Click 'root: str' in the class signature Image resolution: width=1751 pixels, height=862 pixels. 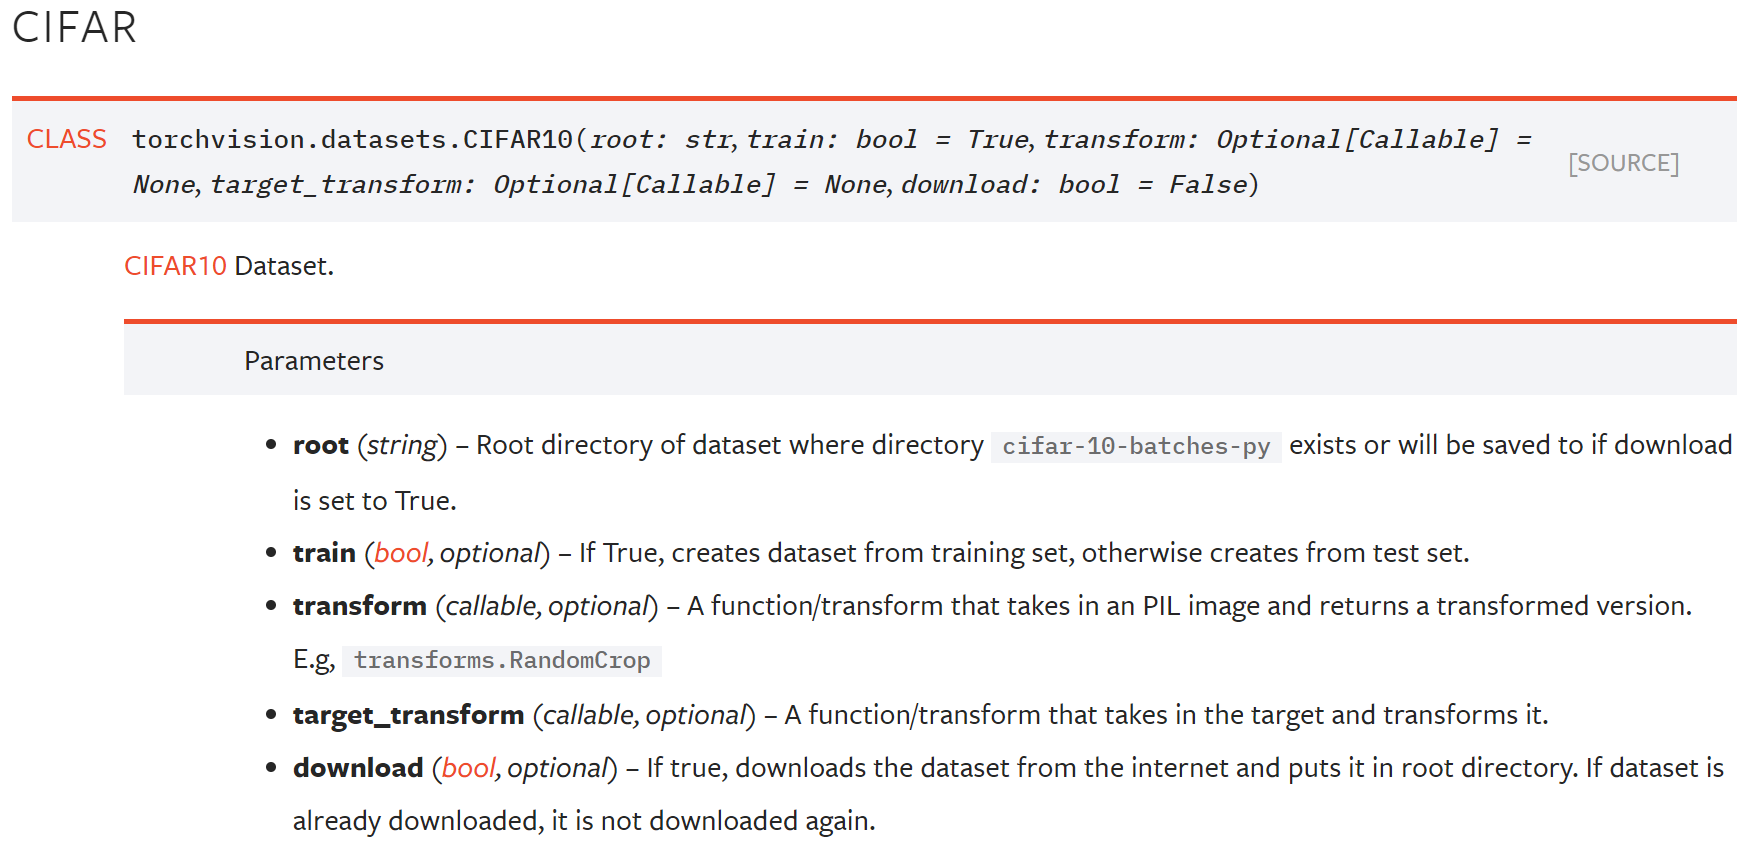coord(660,139)
